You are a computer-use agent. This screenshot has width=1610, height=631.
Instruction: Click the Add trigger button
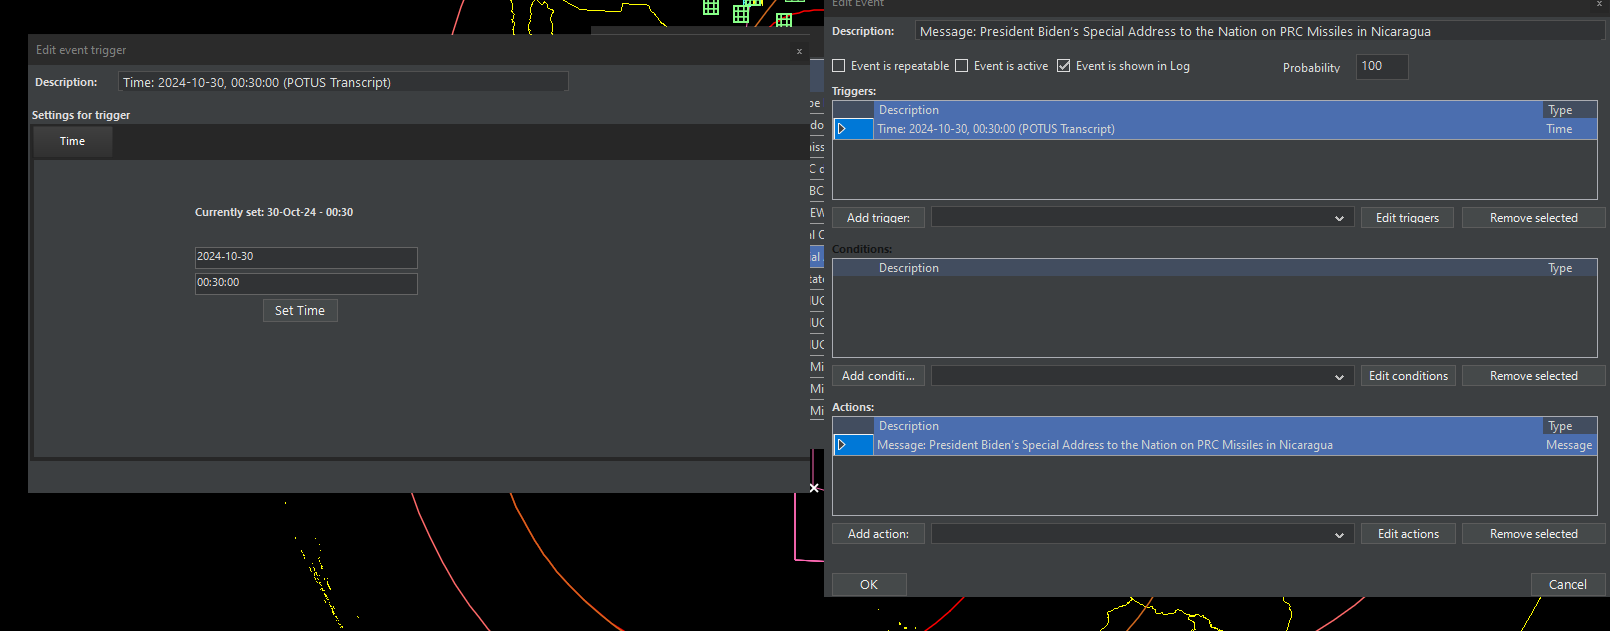point(878,218)
